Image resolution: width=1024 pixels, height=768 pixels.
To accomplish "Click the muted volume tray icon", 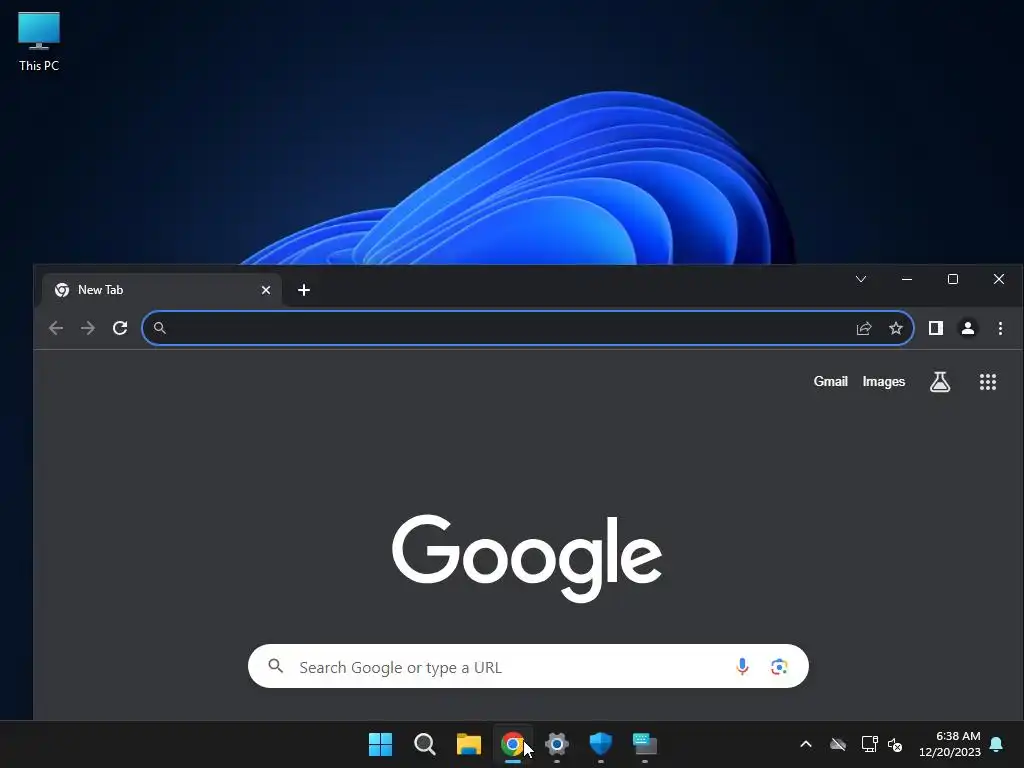I will (895, 744).
